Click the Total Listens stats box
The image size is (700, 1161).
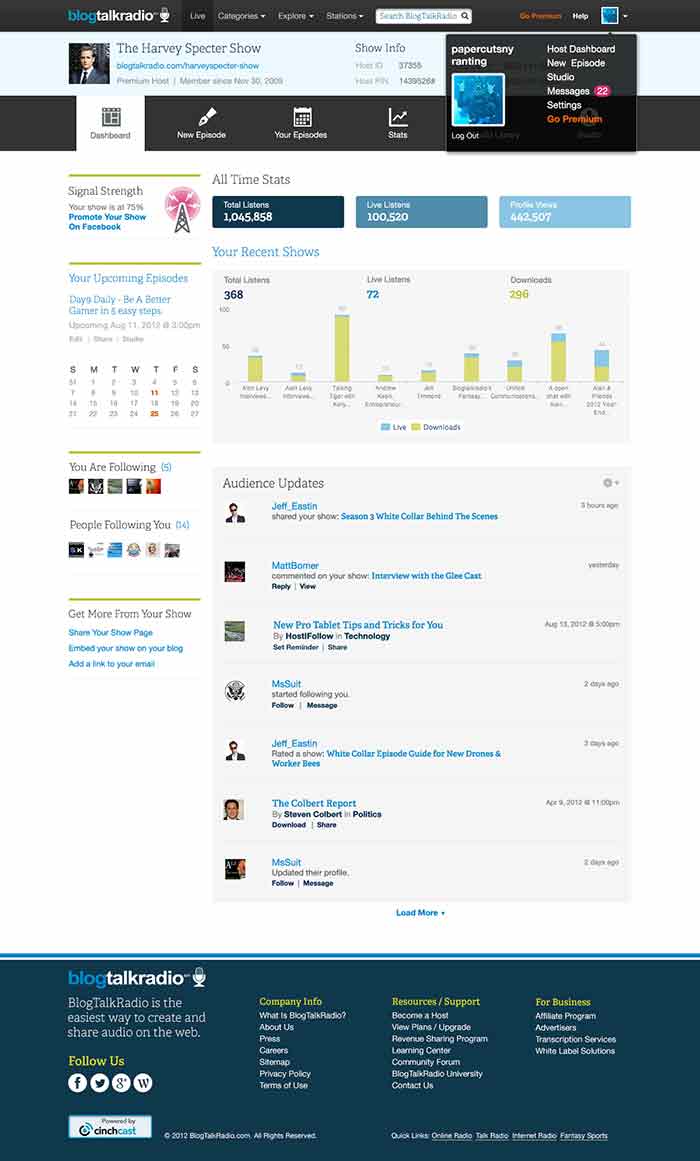(x=278, y=212)
